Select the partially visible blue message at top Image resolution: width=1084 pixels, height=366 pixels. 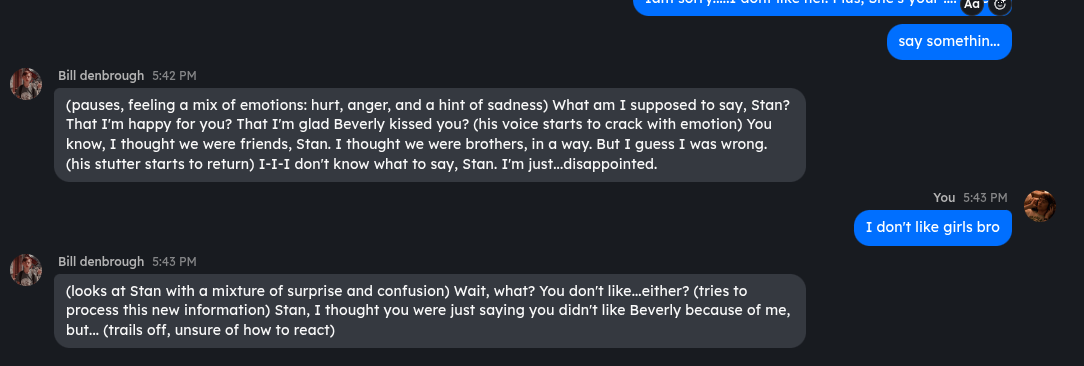[x=822, y=6]
